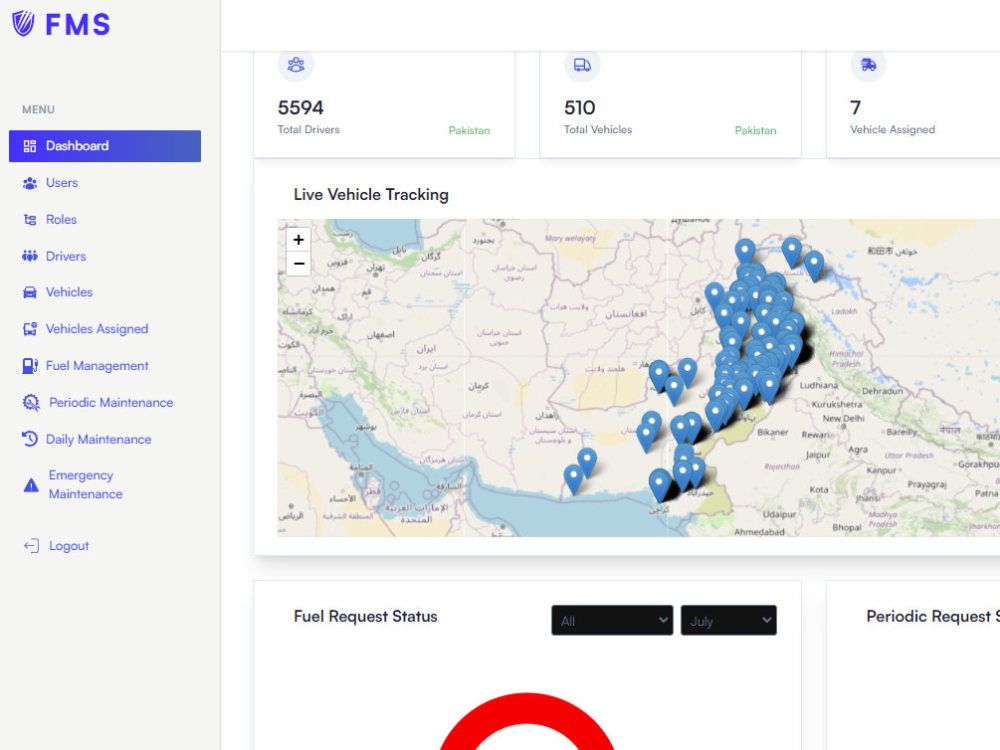Click the Vehicle Assigned label
Image resolution: width=1000 pixels, height=750 pixels.
coord(892,129)
